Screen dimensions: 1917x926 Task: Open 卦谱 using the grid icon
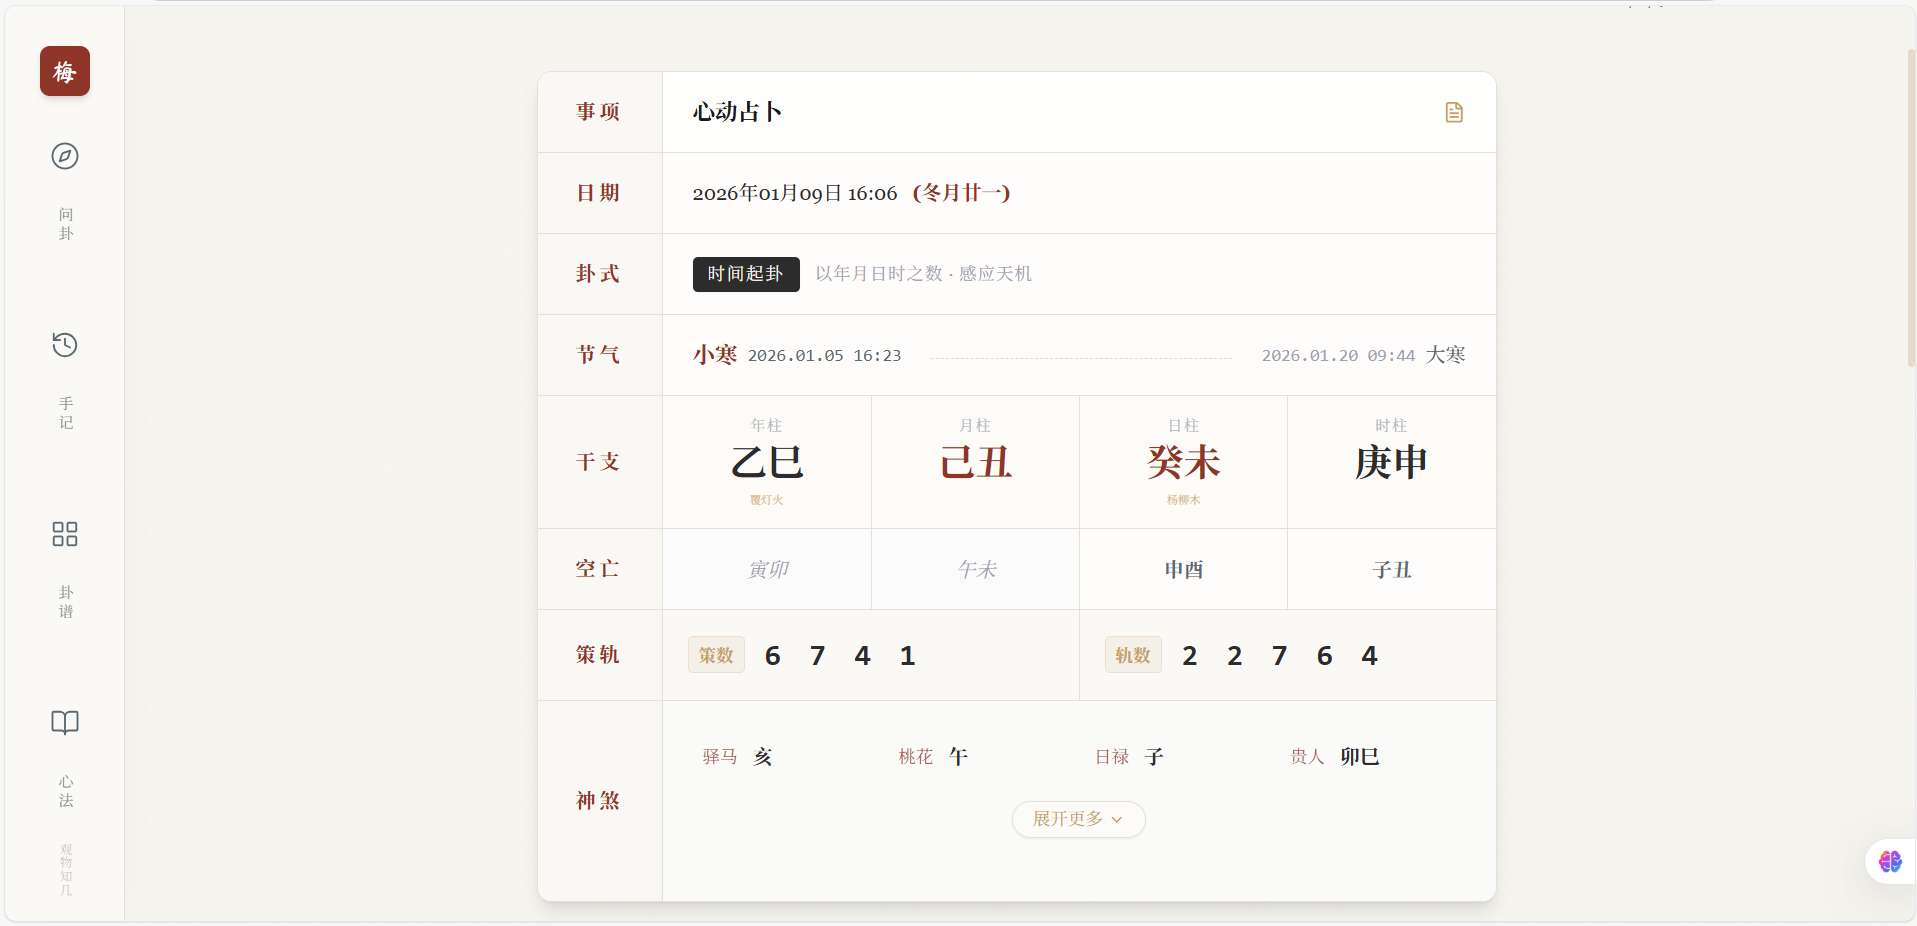pos(63,534)
